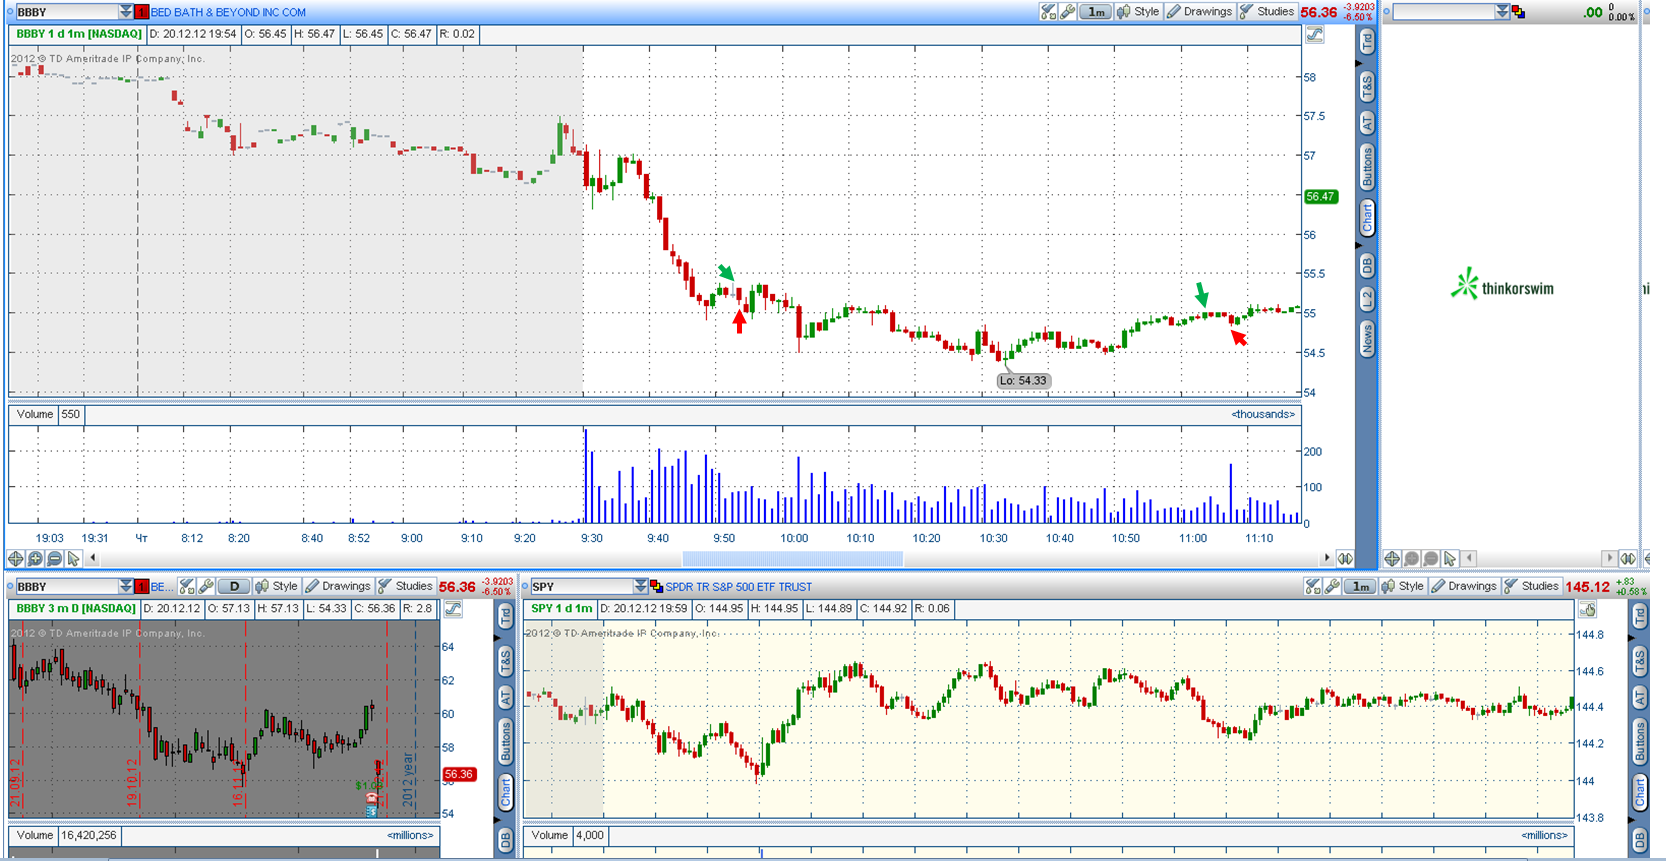Open Style menu in top BBBY chart
This screenshot has width=1666, height=861.
point(1138,12)
